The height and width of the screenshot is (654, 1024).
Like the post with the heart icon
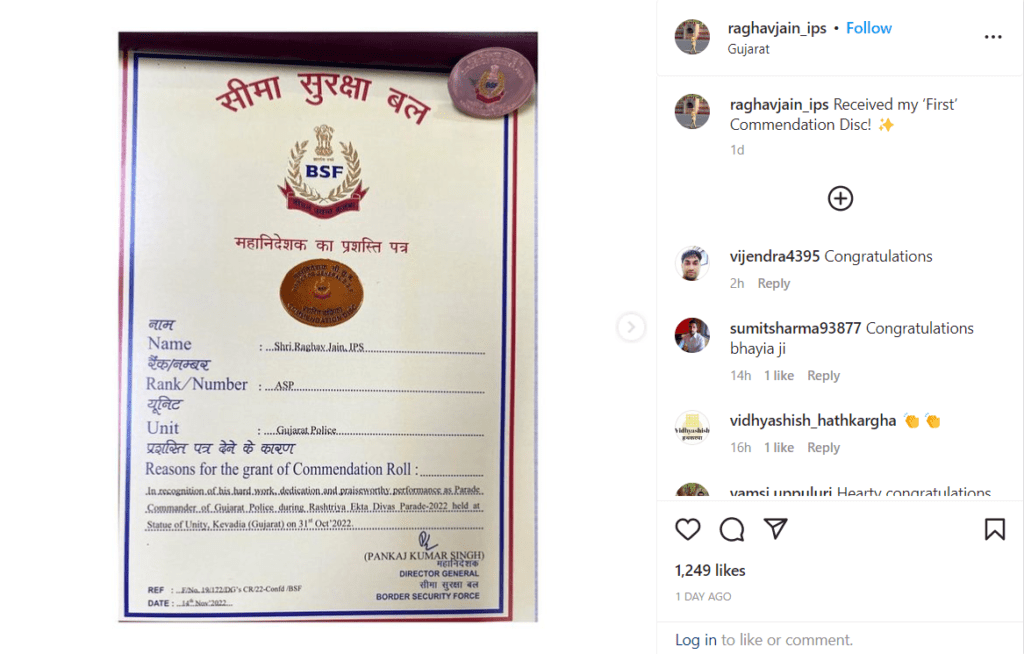[x=687, y=529]
